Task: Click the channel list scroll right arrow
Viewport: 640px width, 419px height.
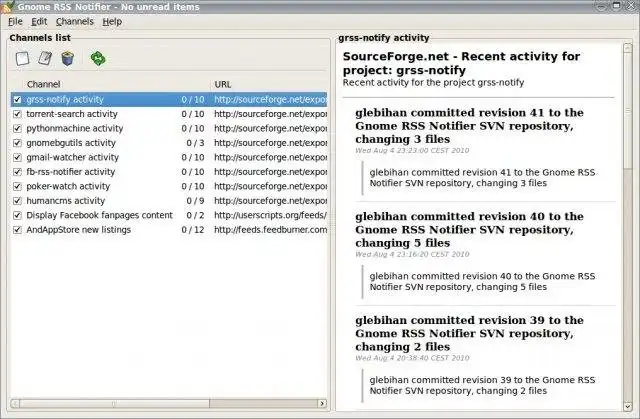Action: coord(322,403)
